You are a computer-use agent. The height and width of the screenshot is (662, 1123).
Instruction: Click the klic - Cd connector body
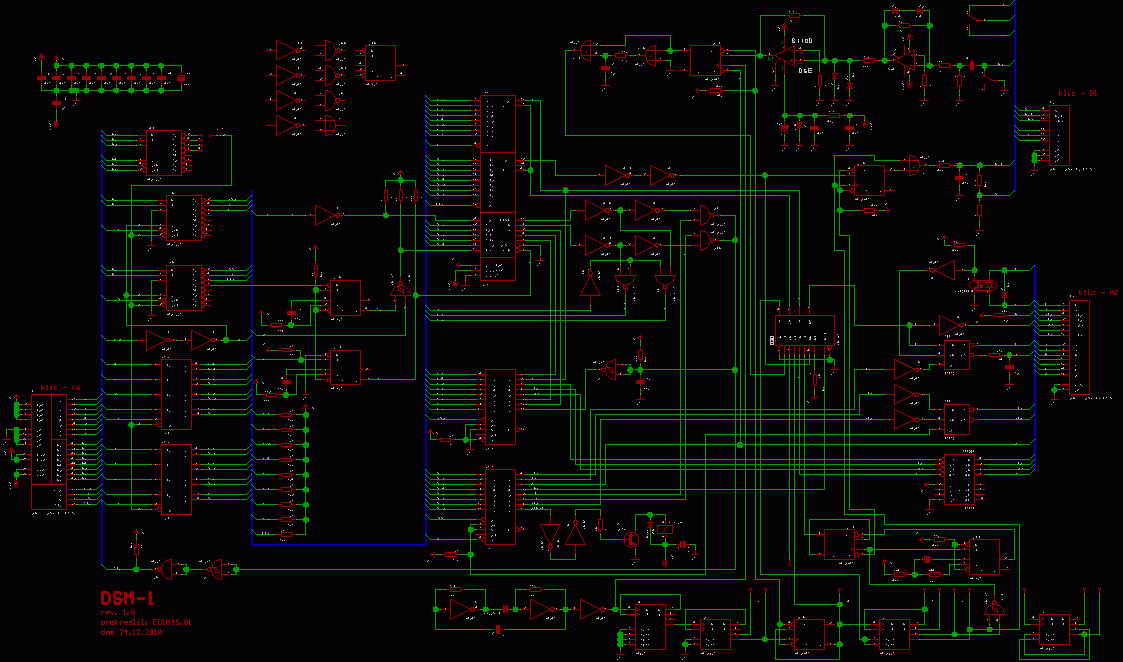(49, 452)
